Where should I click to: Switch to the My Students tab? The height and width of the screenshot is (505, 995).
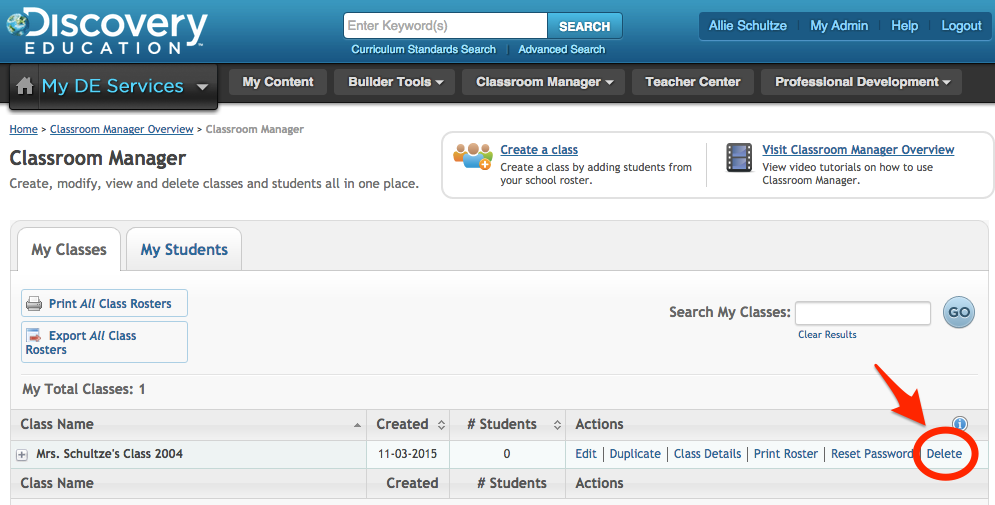(x=184, y=249)
